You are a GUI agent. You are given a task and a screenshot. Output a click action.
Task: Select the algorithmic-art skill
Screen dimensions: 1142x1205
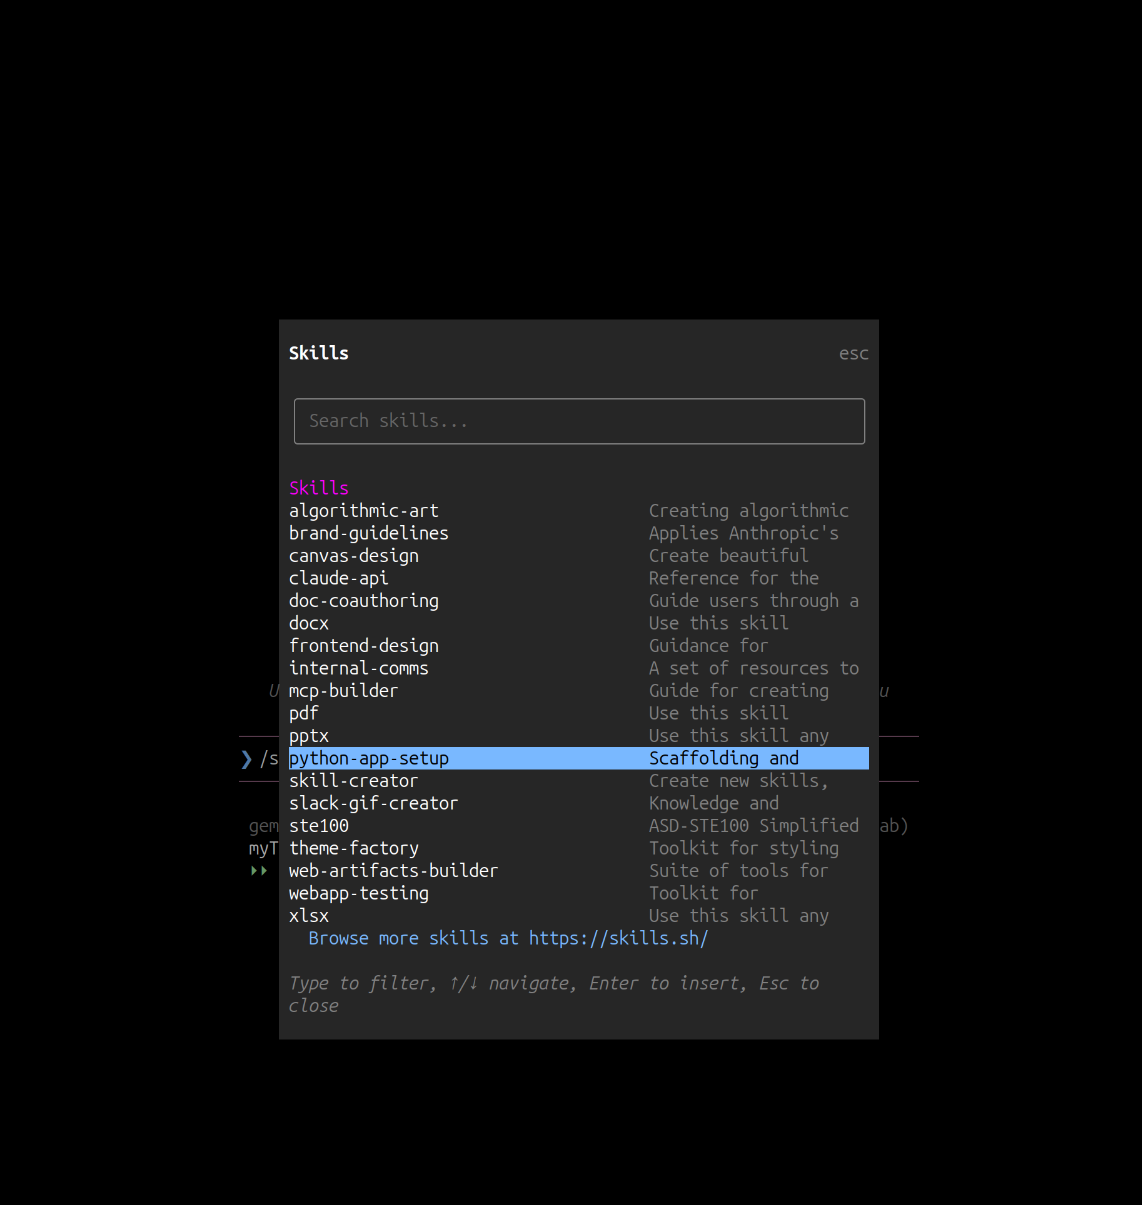point(579,511)
